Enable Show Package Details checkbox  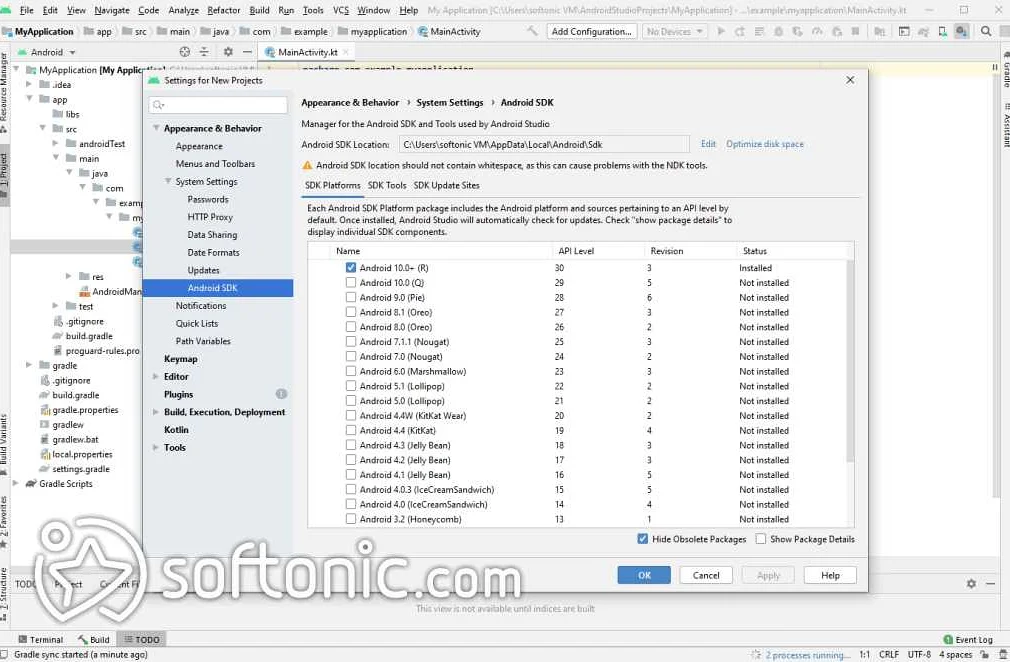761,539
